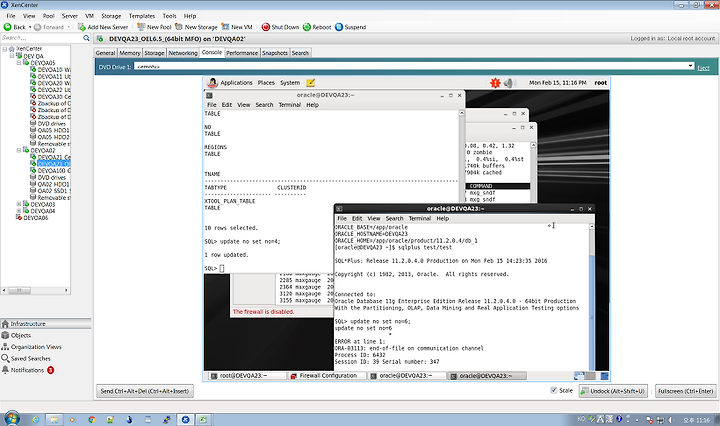The image size is (720, 426).
Task: Click the New Pool toolbar icon
Action: tap(141, 27)
